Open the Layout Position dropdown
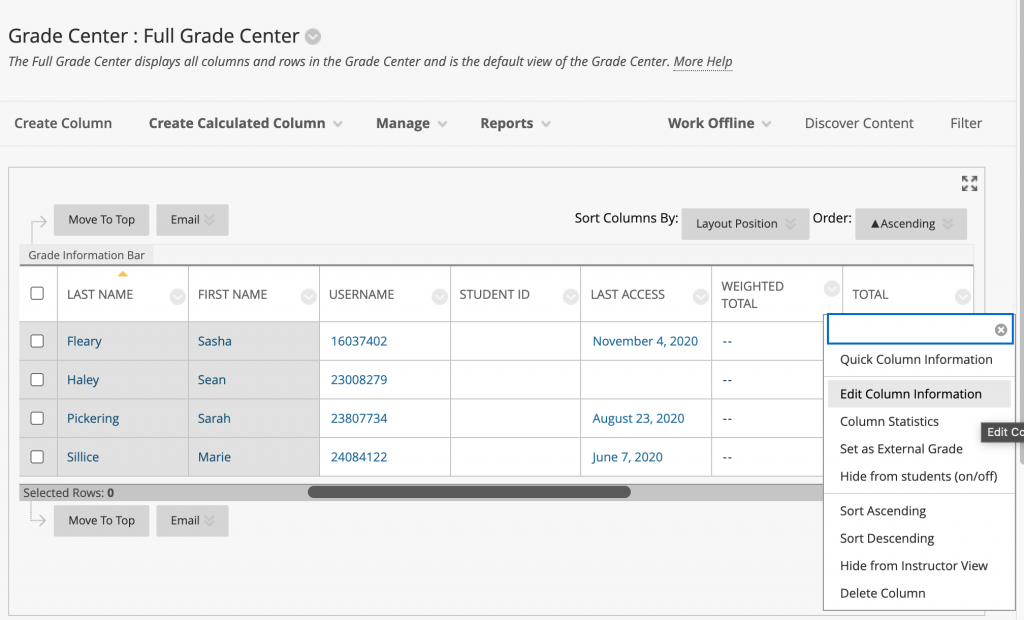 tap(745, 224)
